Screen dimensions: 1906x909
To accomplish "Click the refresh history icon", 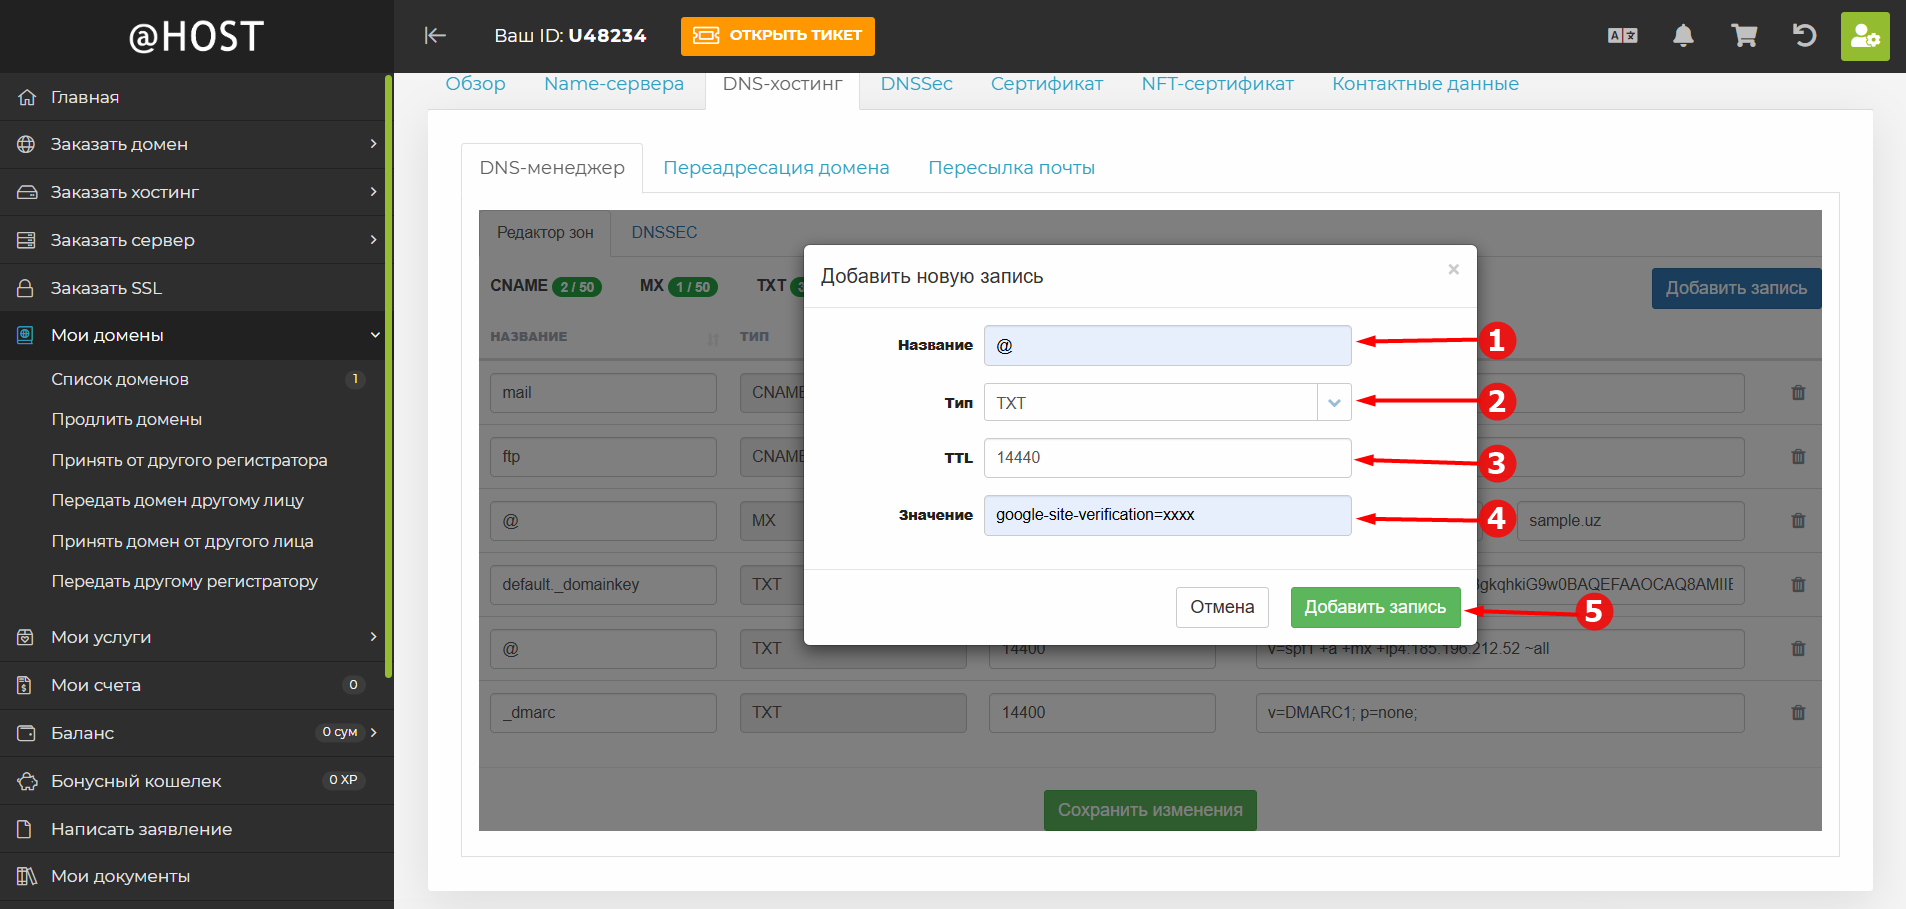I will pyautogui.click(x=1804, y=36).
